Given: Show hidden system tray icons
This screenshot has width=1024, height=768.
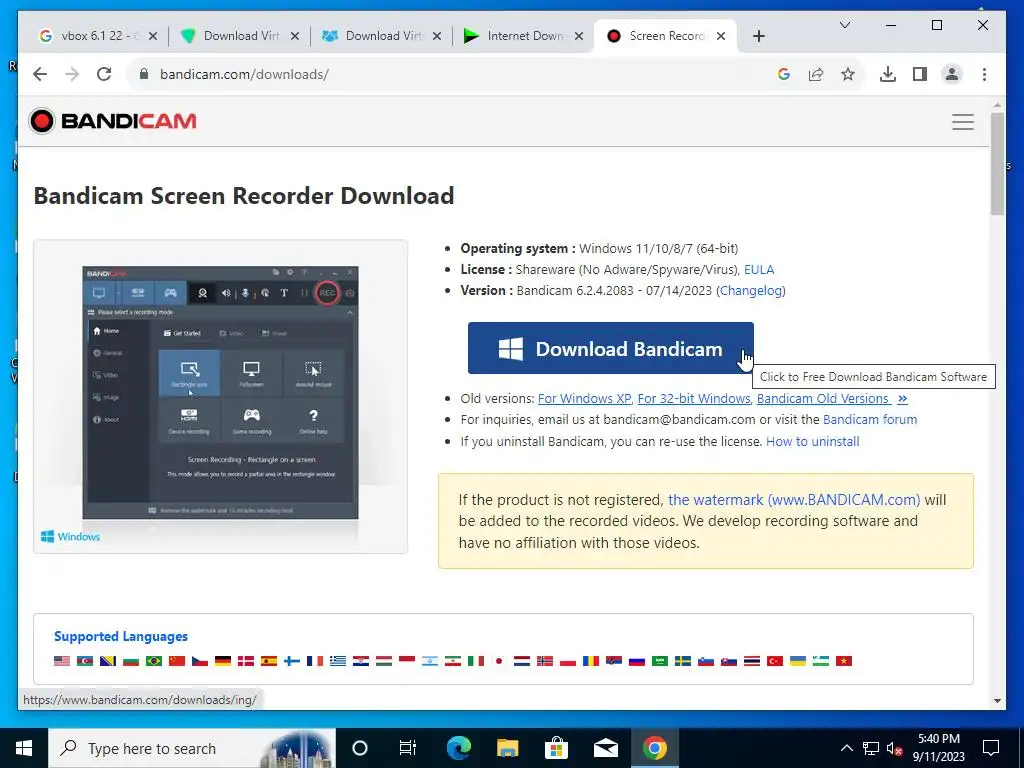Looking at the screenshot, I should coord(846,748).
